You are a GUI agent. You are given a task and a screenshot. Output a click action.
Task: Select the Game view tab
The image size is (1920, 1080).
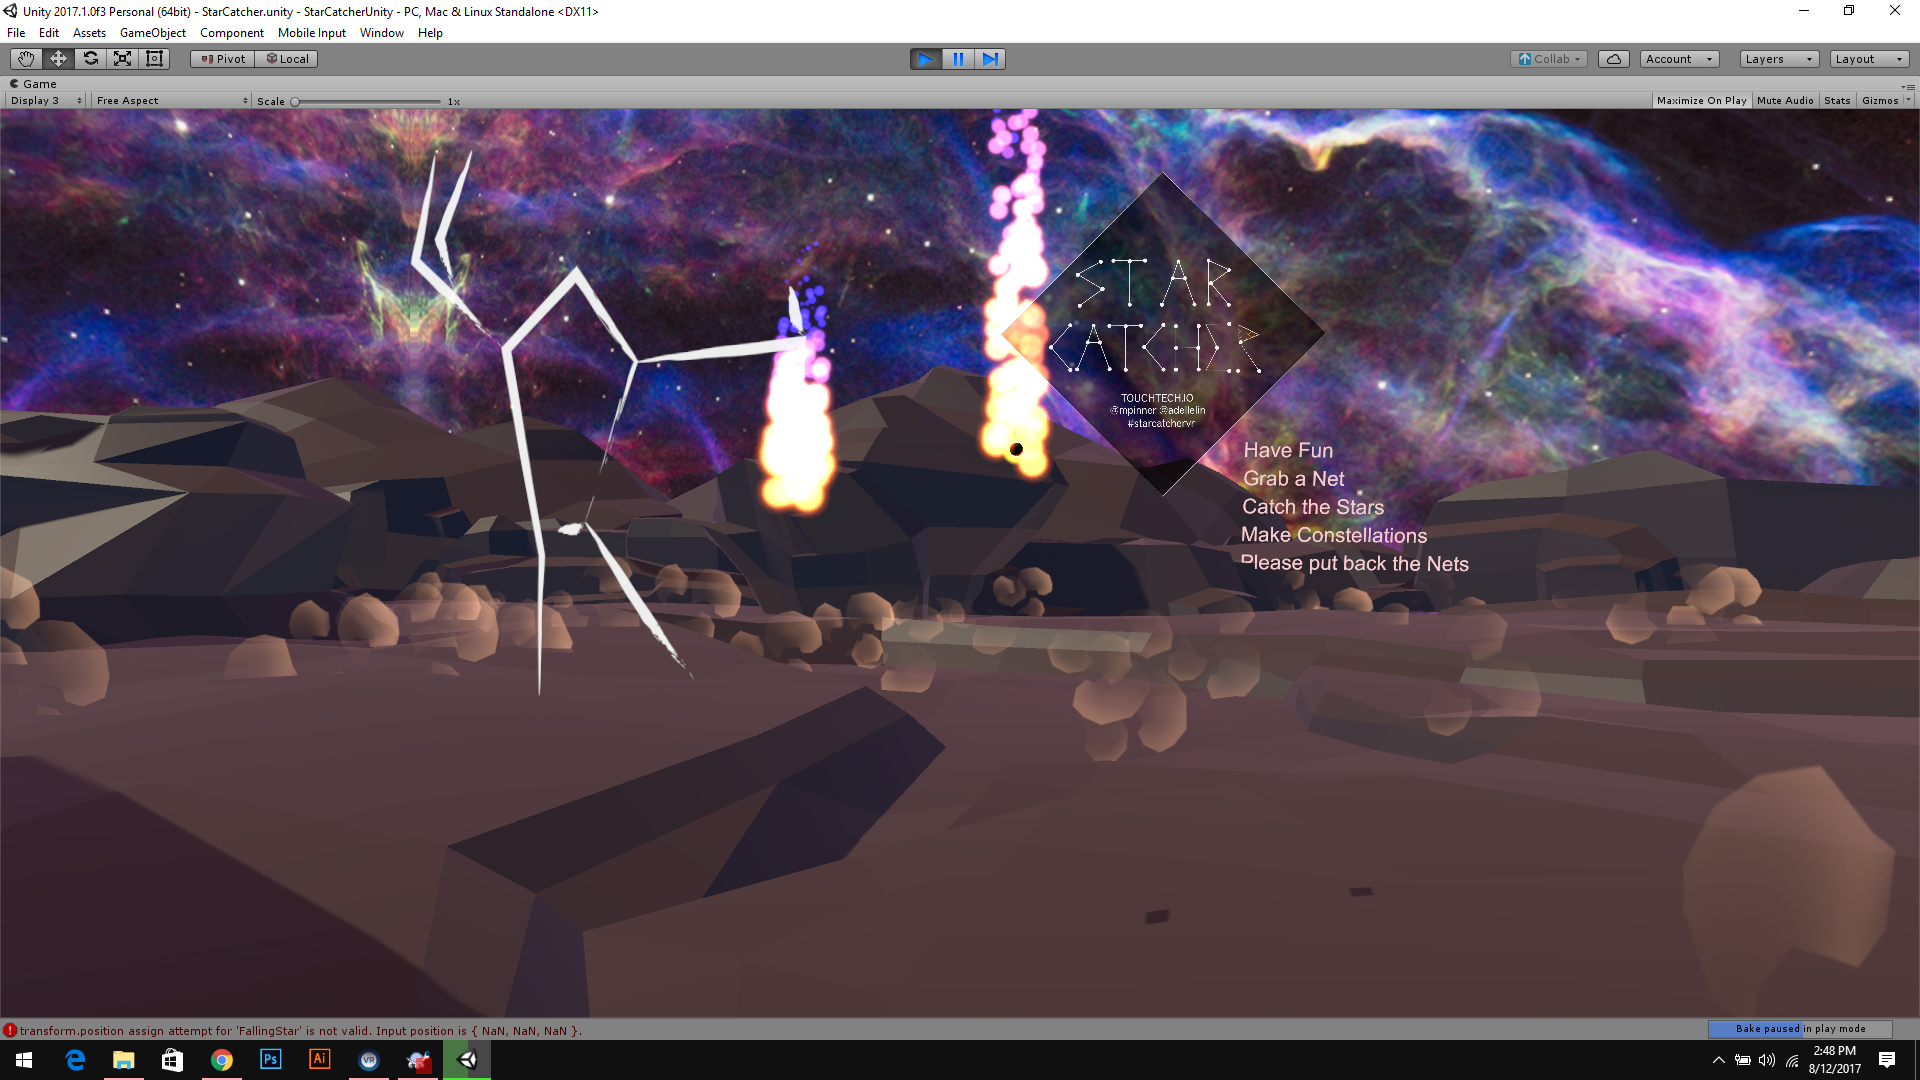click(33, 84)
